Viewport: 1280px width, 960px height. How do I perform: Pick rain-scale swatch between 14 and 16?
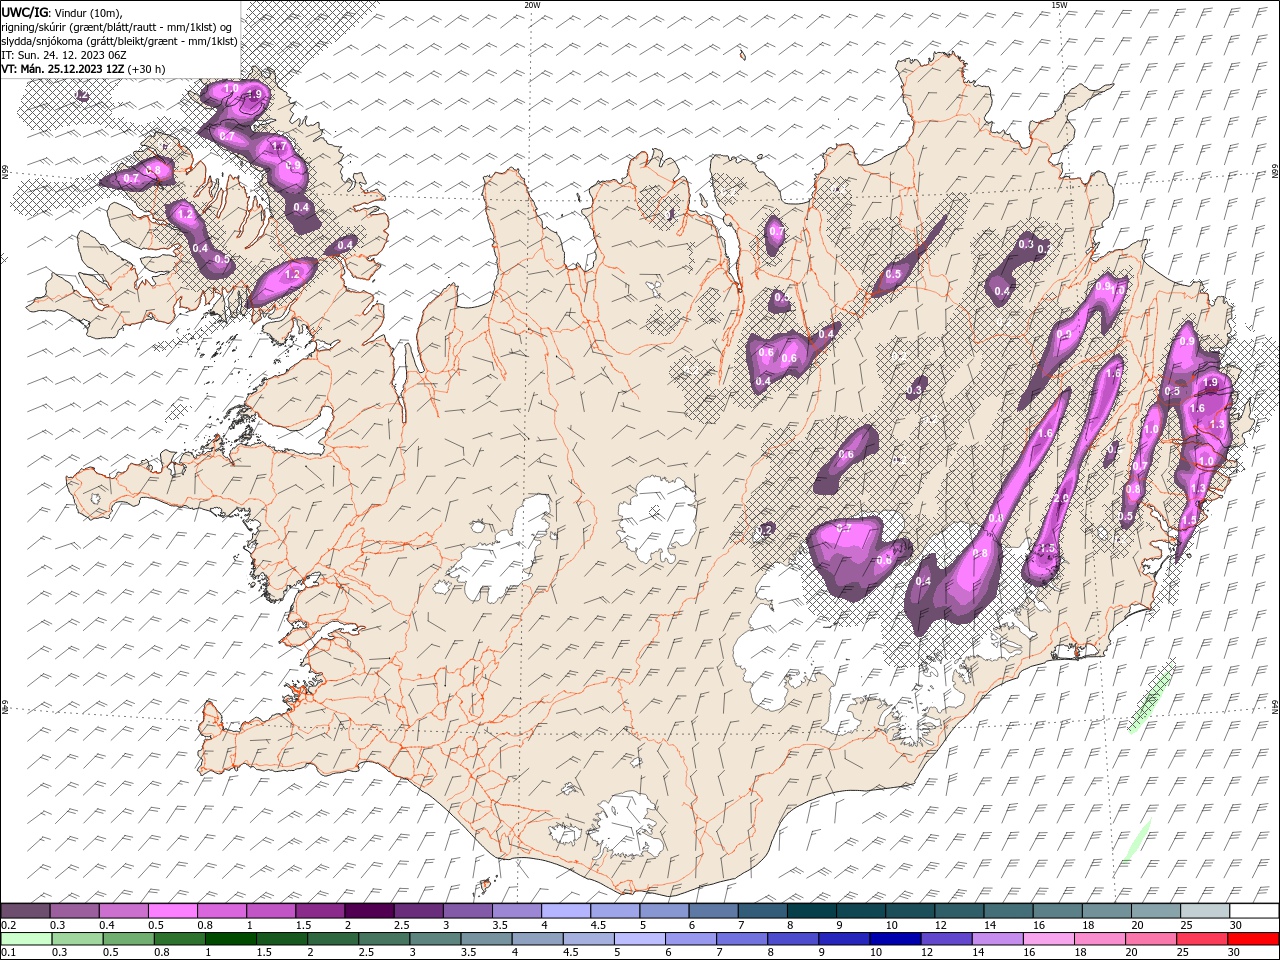[996, 939]
